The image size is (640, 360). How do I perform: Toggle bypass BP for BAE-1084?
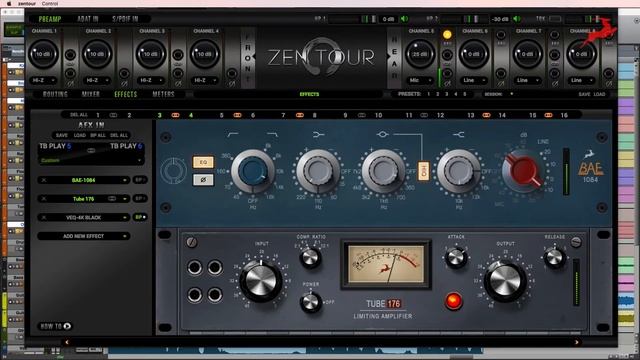140,180
